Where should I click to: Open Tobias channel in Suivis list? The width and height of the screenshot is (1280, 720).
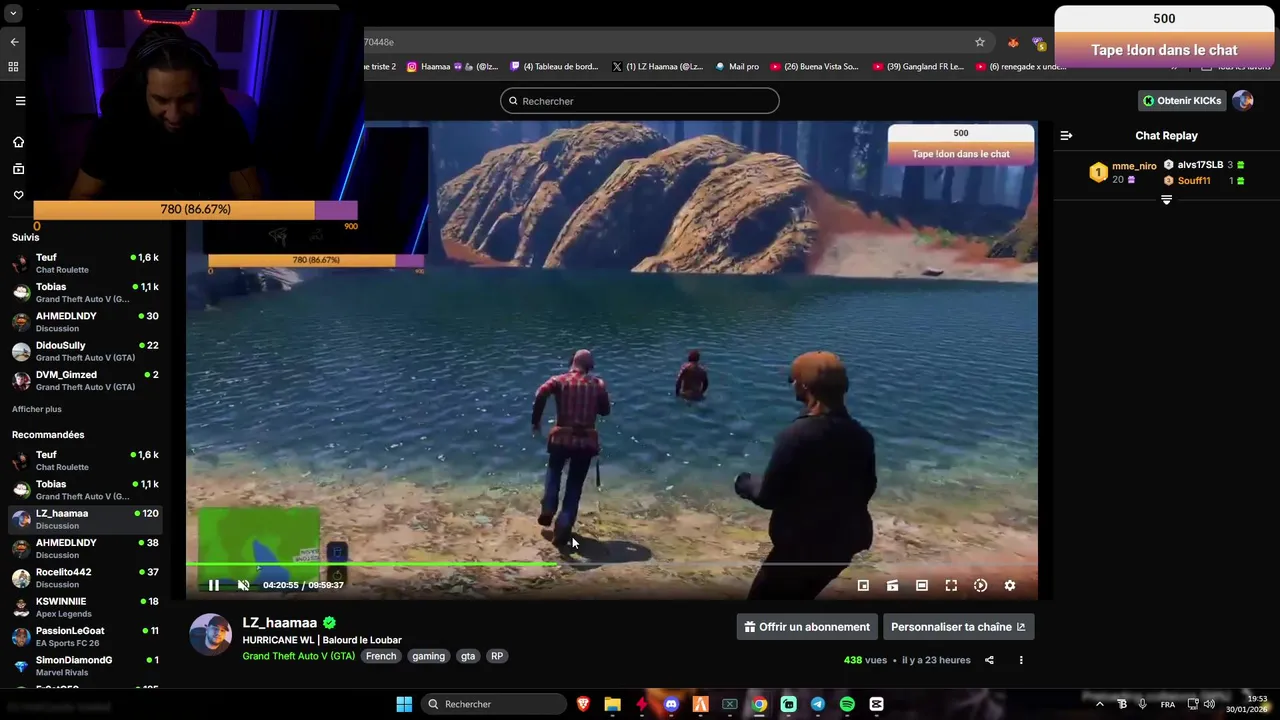pyautogui.click(x=84, y=292)
